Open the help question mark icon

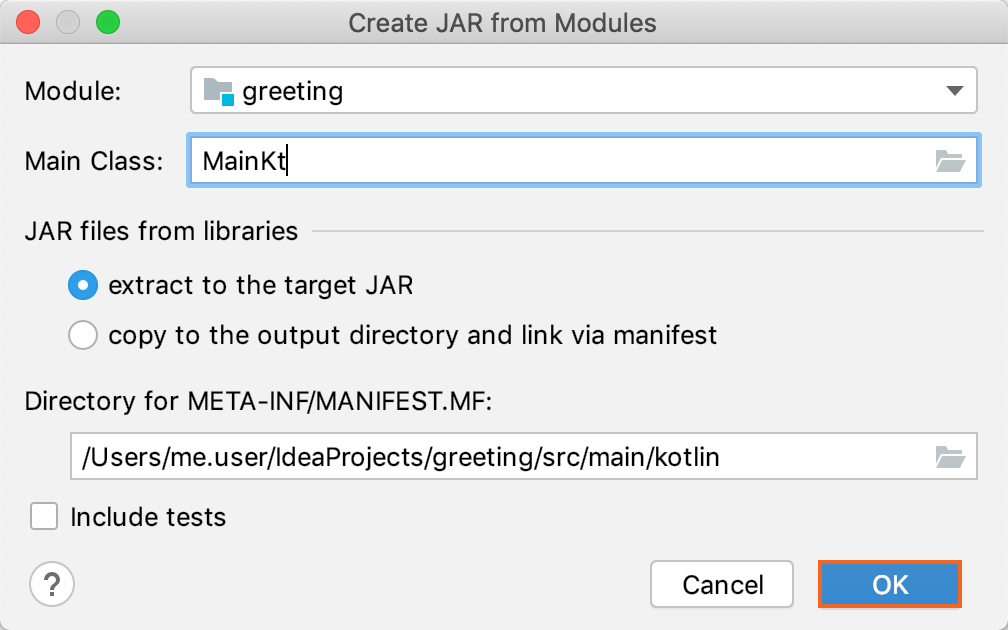click(x=52, y=584)
